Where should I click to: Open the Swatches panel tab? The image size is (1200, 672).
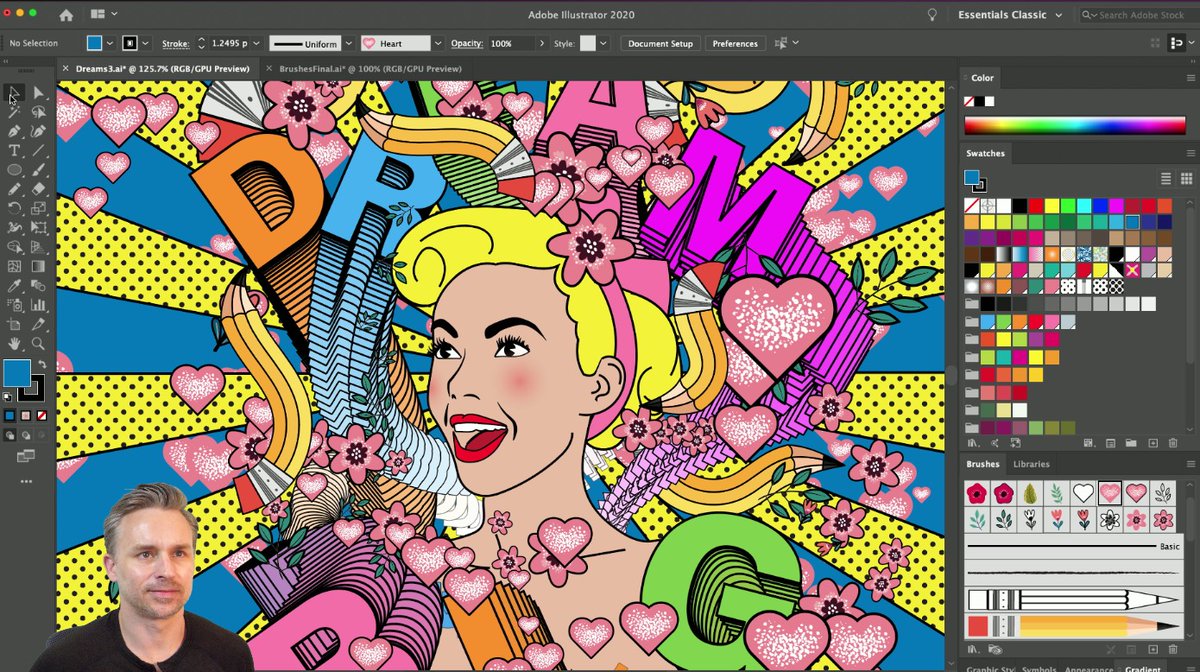click(986, 153)
